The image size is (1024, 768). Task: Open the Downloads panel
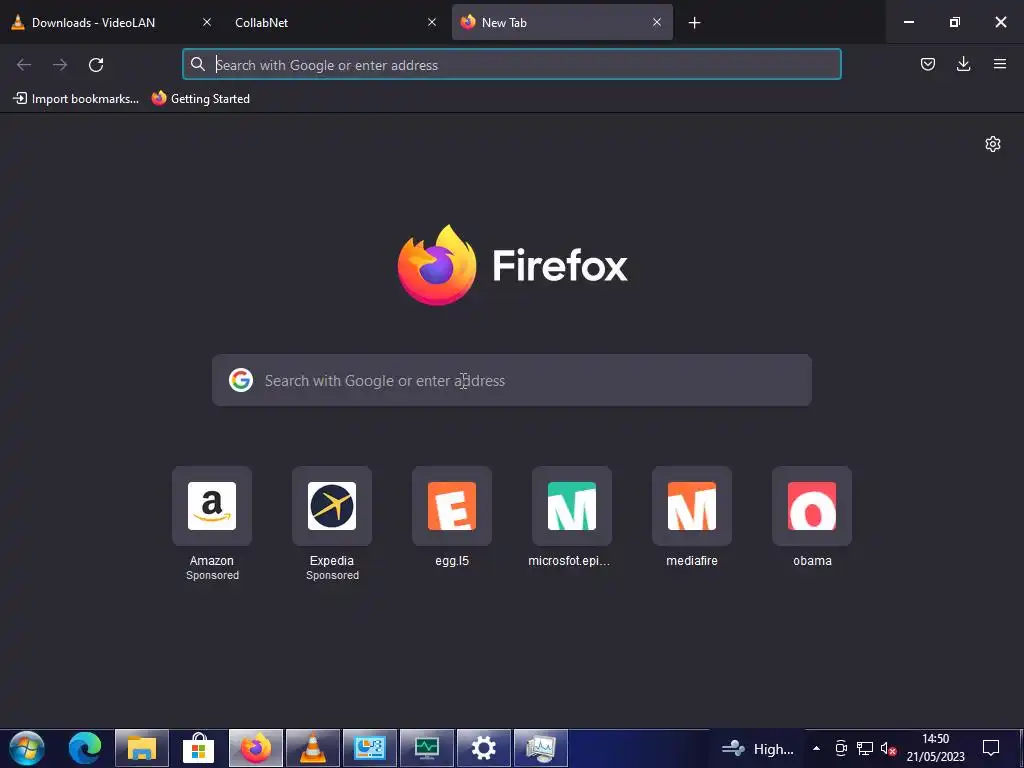[x=963, y=64]
